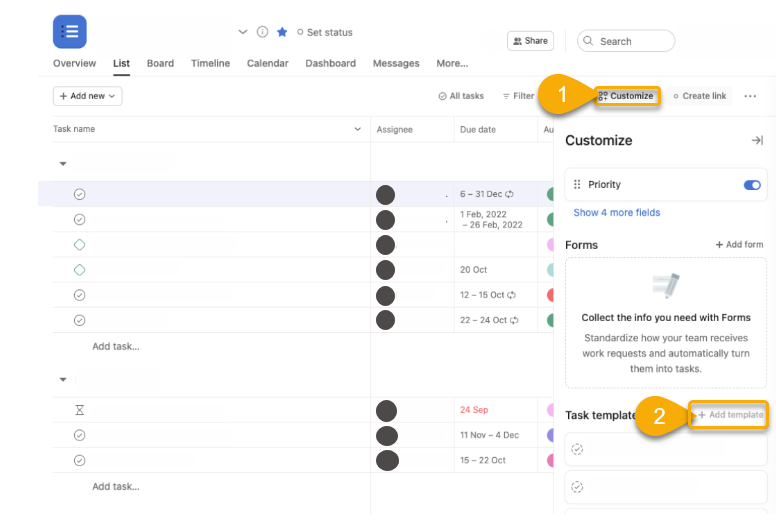The image size is (776, 526).
Task: Click the project info circle icon
Action: [262, 32]
